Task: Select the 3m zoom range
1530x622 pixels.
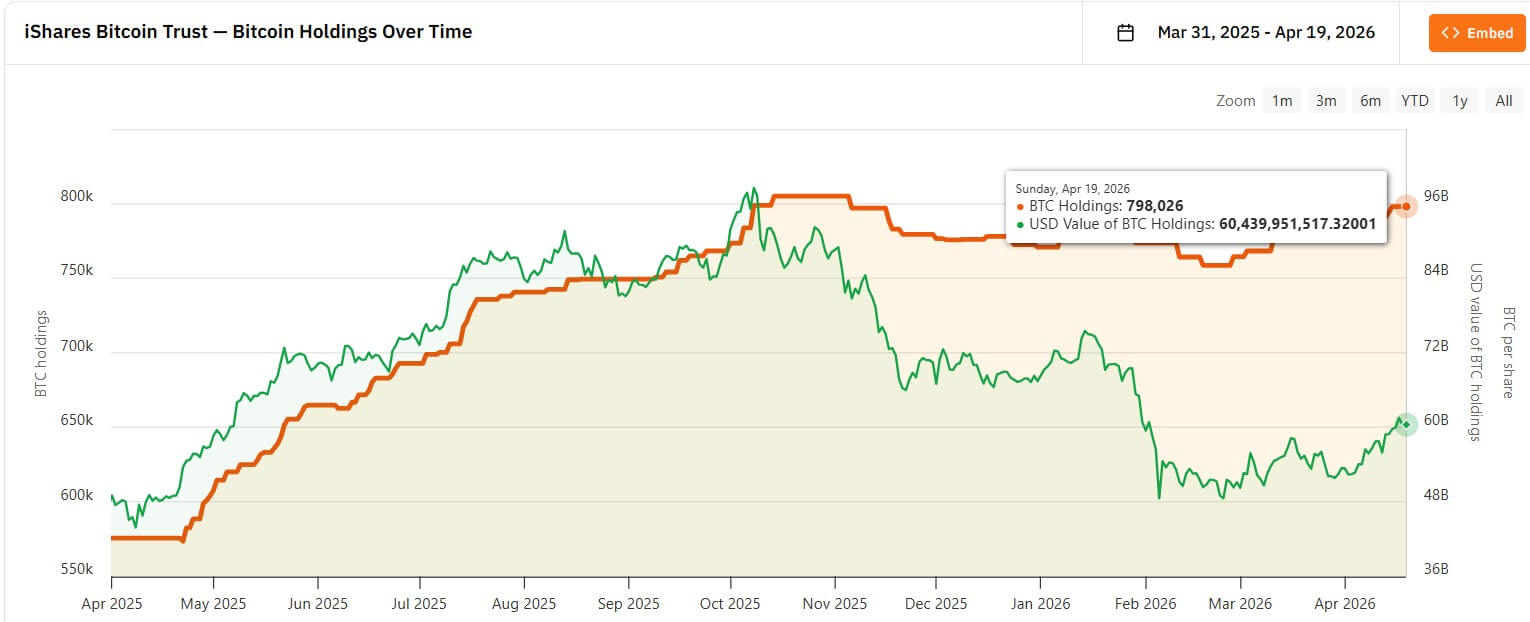Action: (1326, 100)
